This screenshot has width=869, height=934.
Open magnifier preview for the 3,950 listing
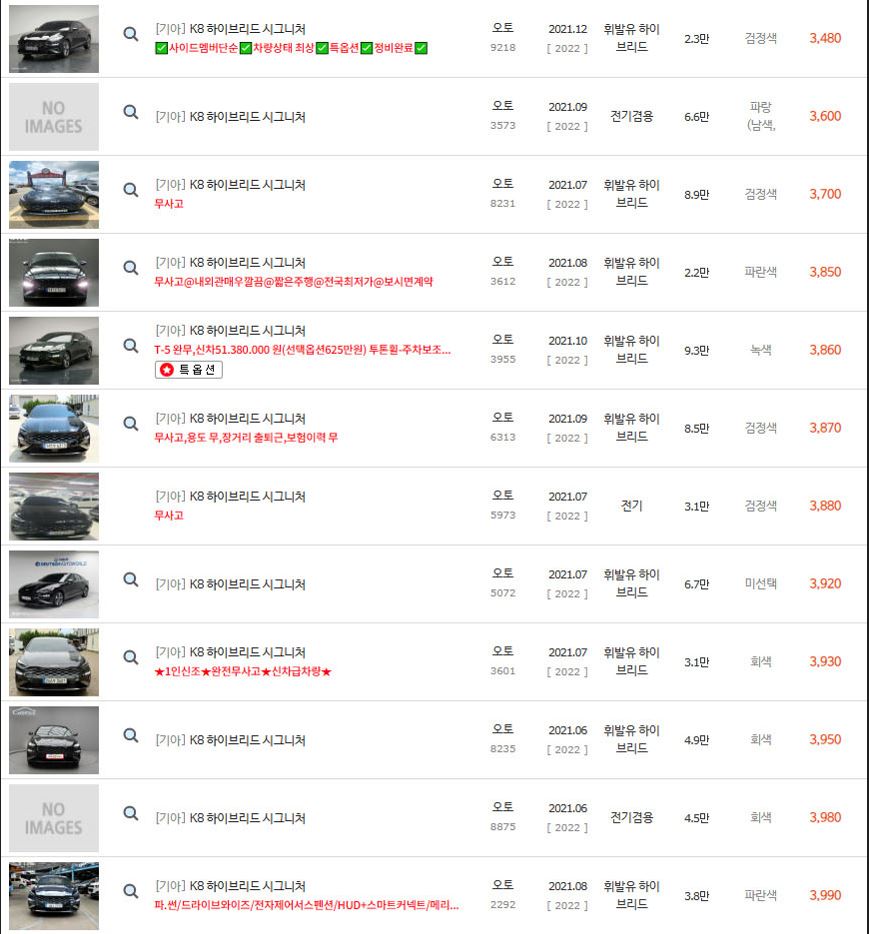(x=130, y=735)
